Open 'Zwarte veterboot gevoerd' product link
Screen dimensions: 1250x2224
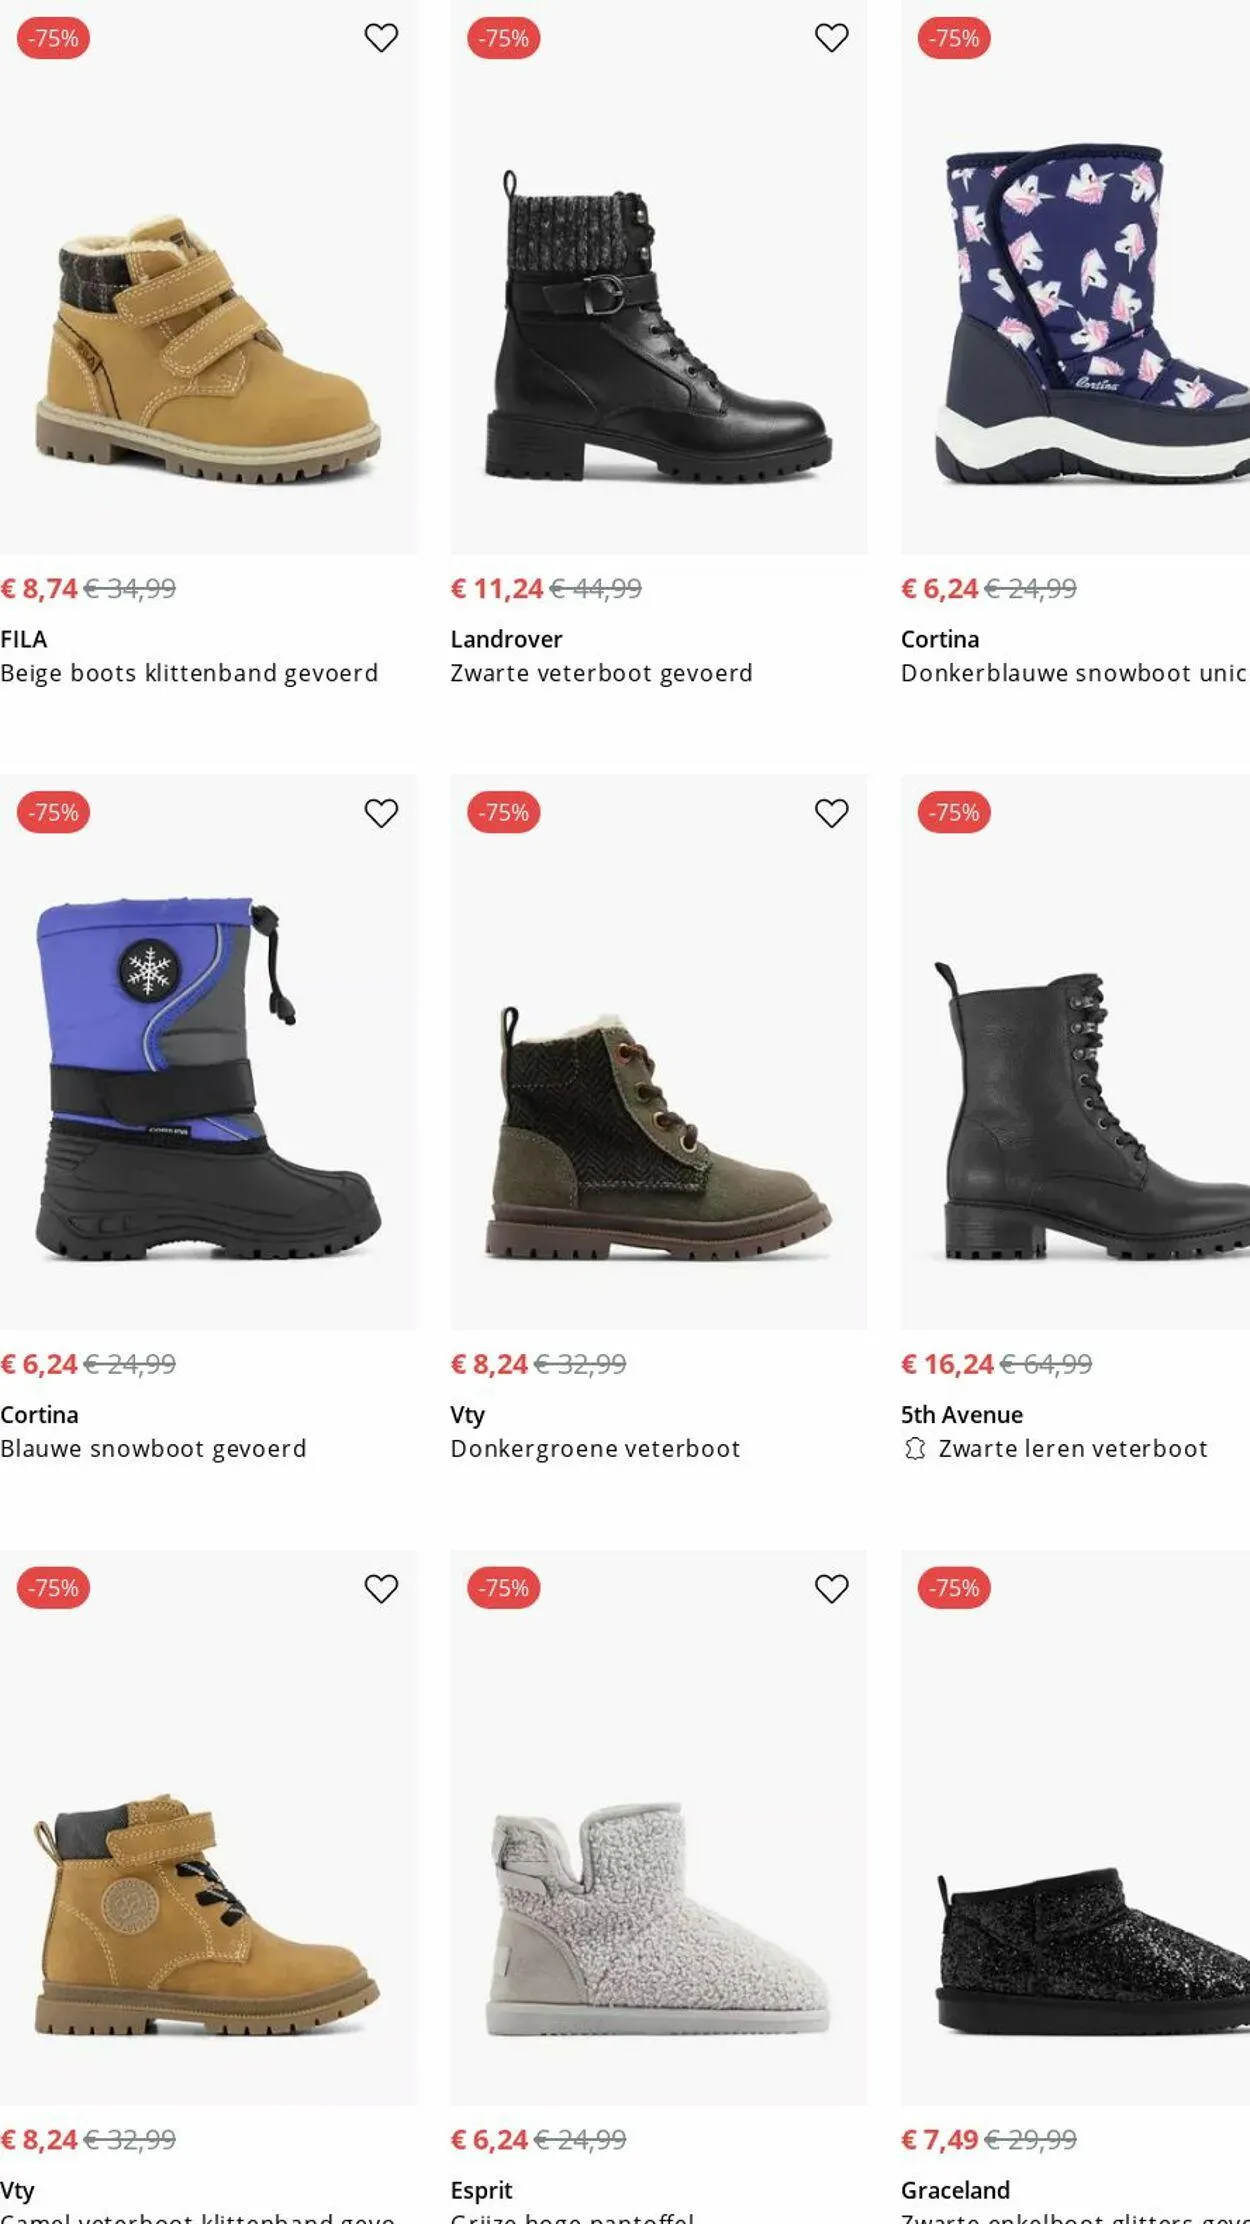(x=601, y=673)
